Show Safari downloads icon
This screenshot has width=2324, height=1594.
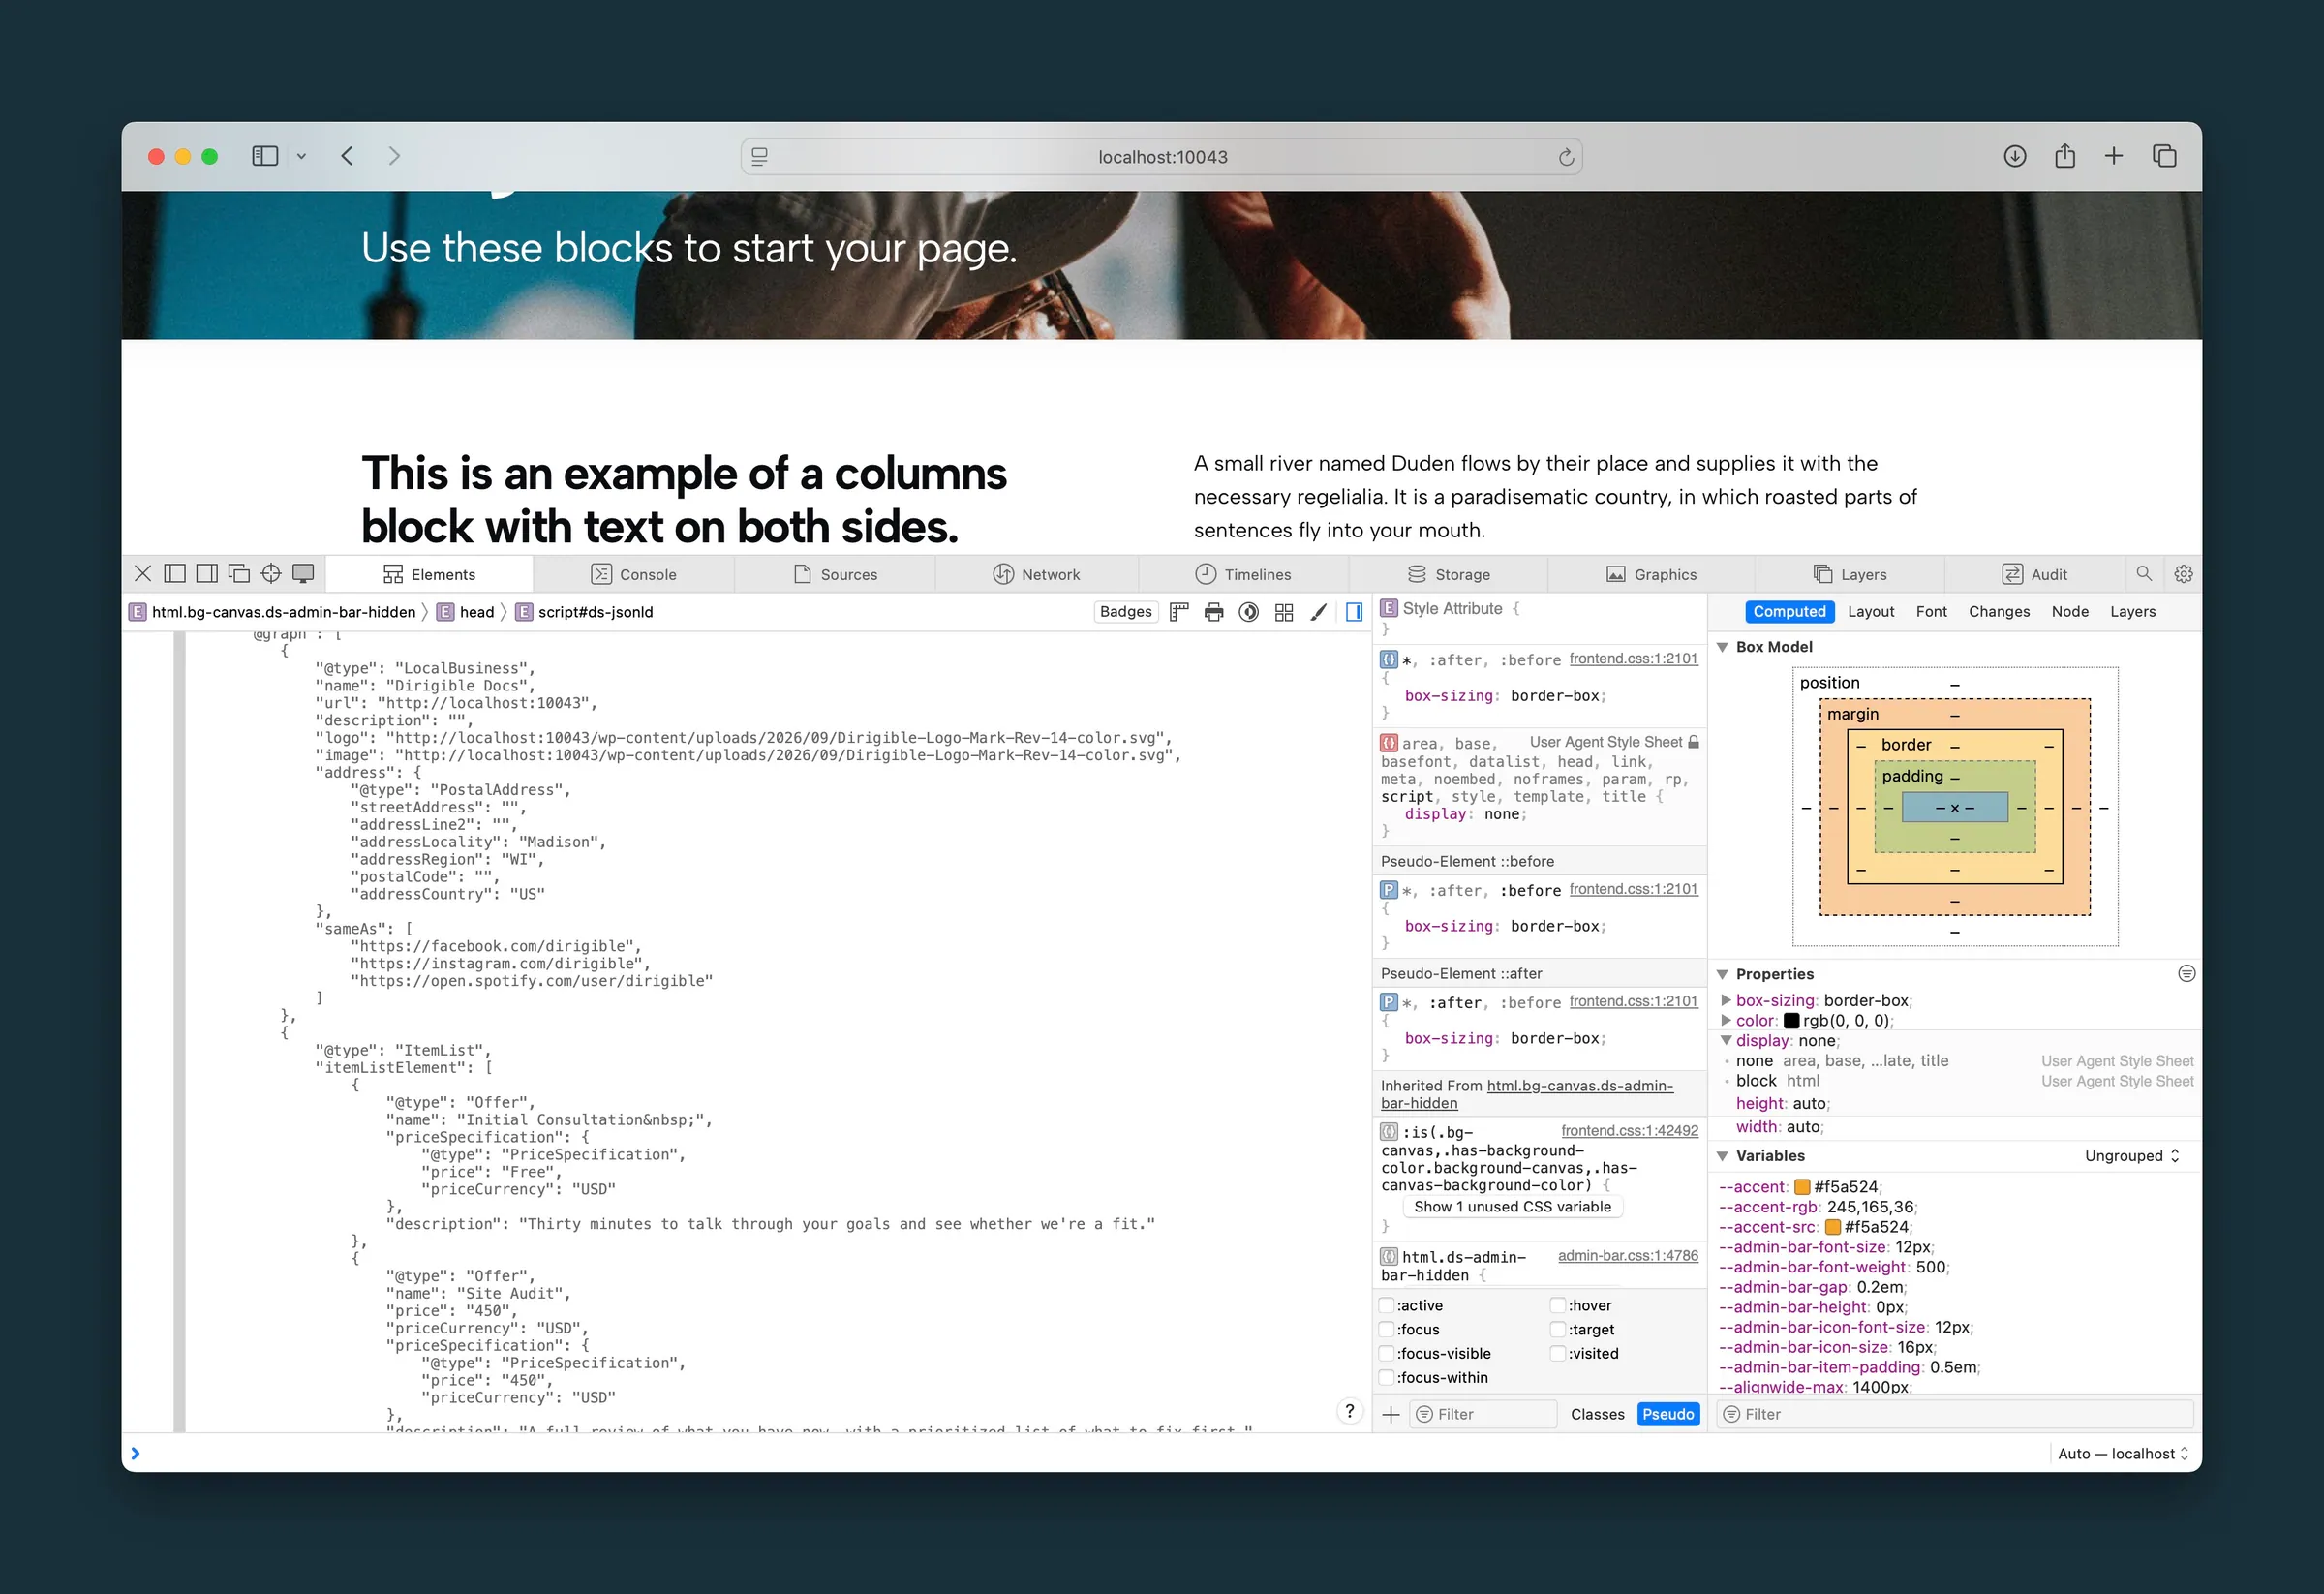click(2015, 156)
